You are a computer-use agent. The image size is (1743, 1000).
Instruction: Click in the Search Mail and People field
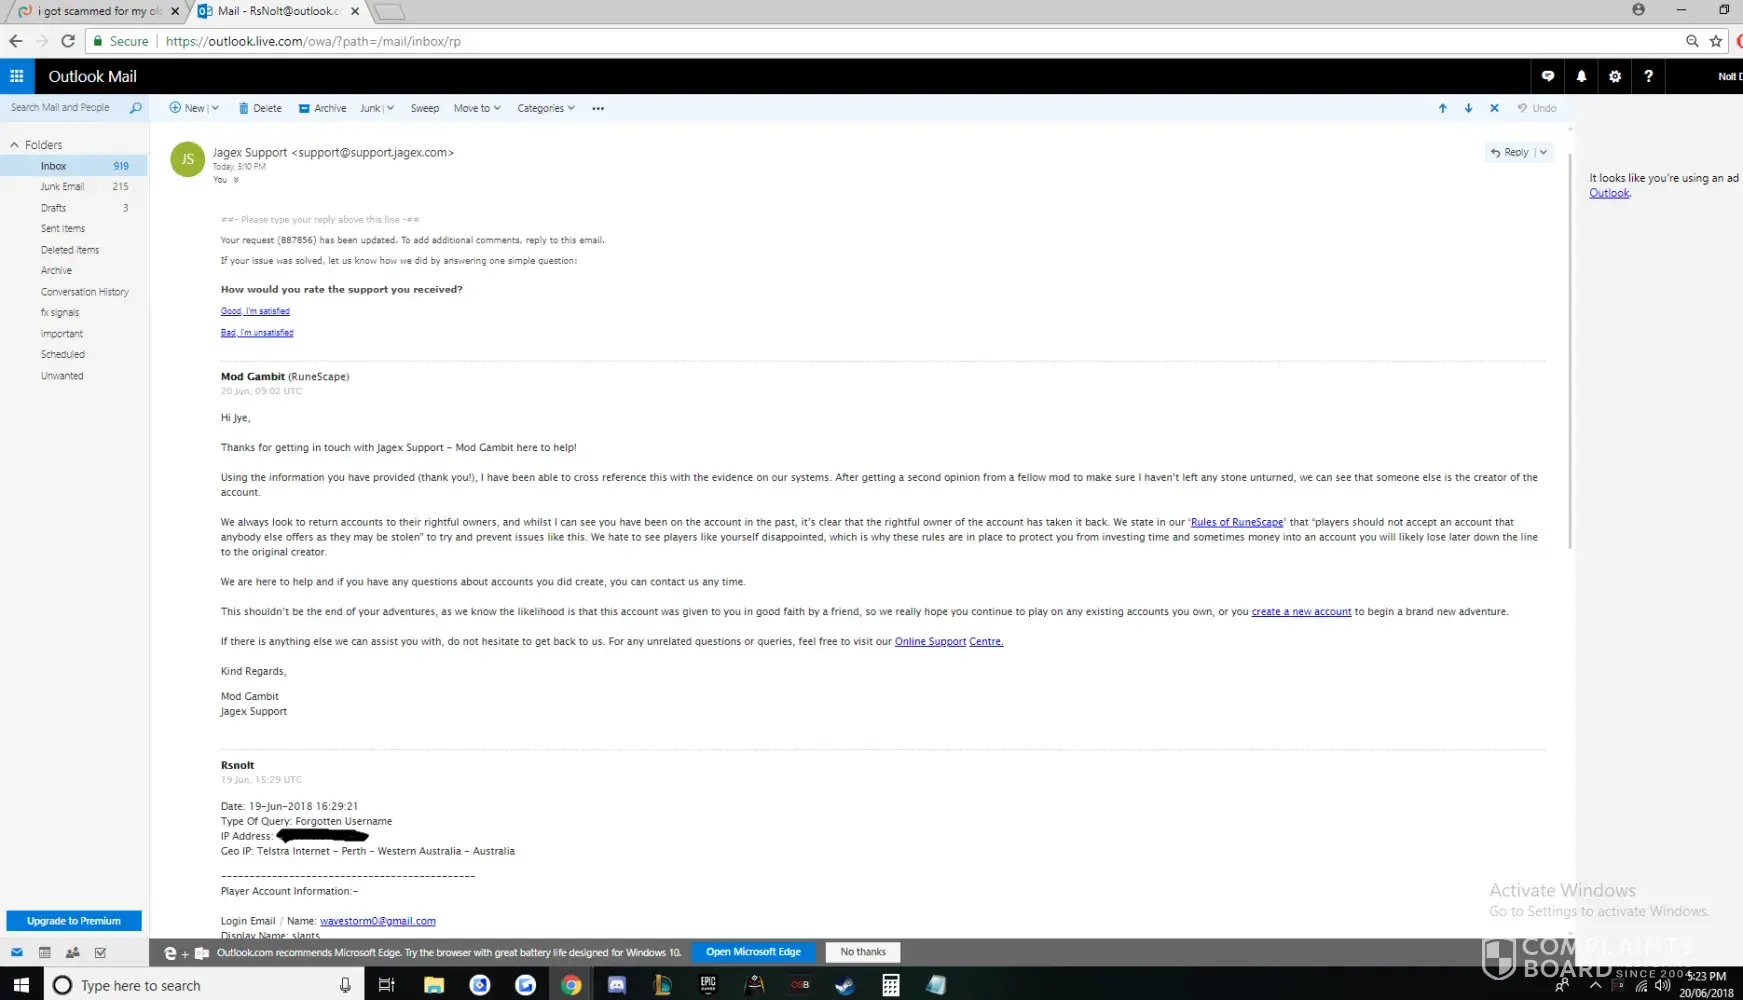tap(62, 108)
